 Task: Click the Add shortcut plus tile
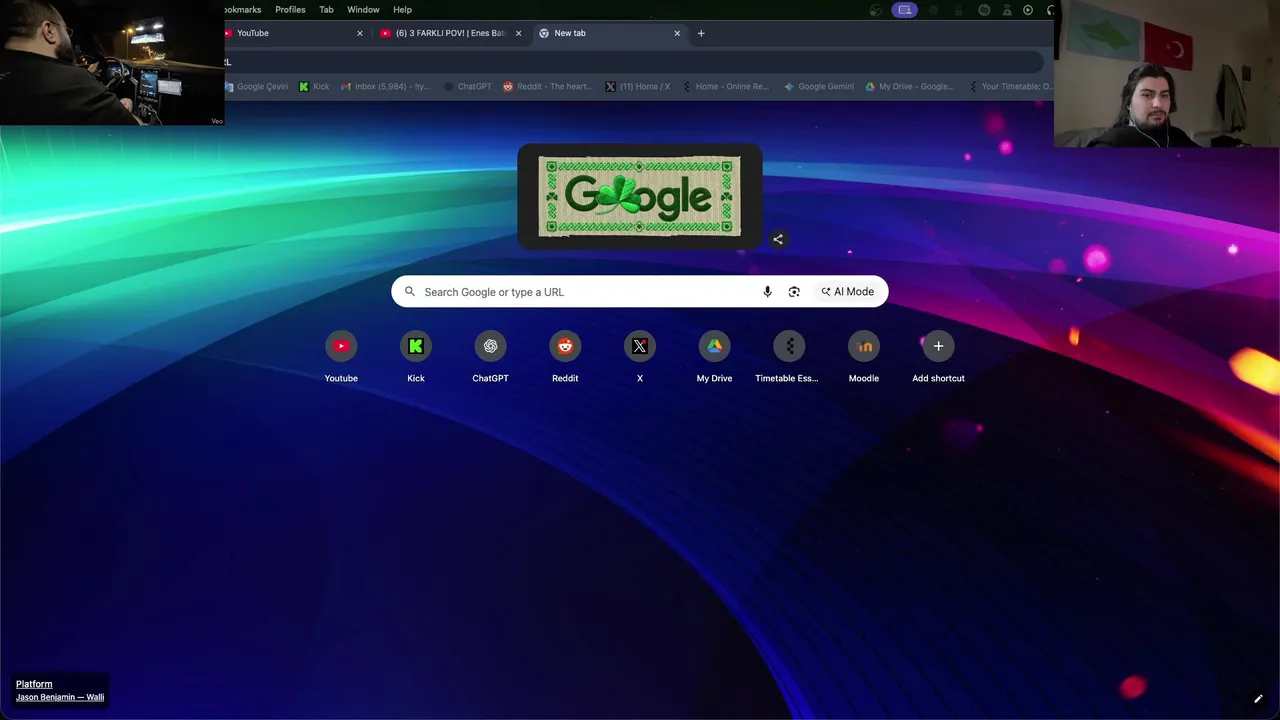click(938, 358)
